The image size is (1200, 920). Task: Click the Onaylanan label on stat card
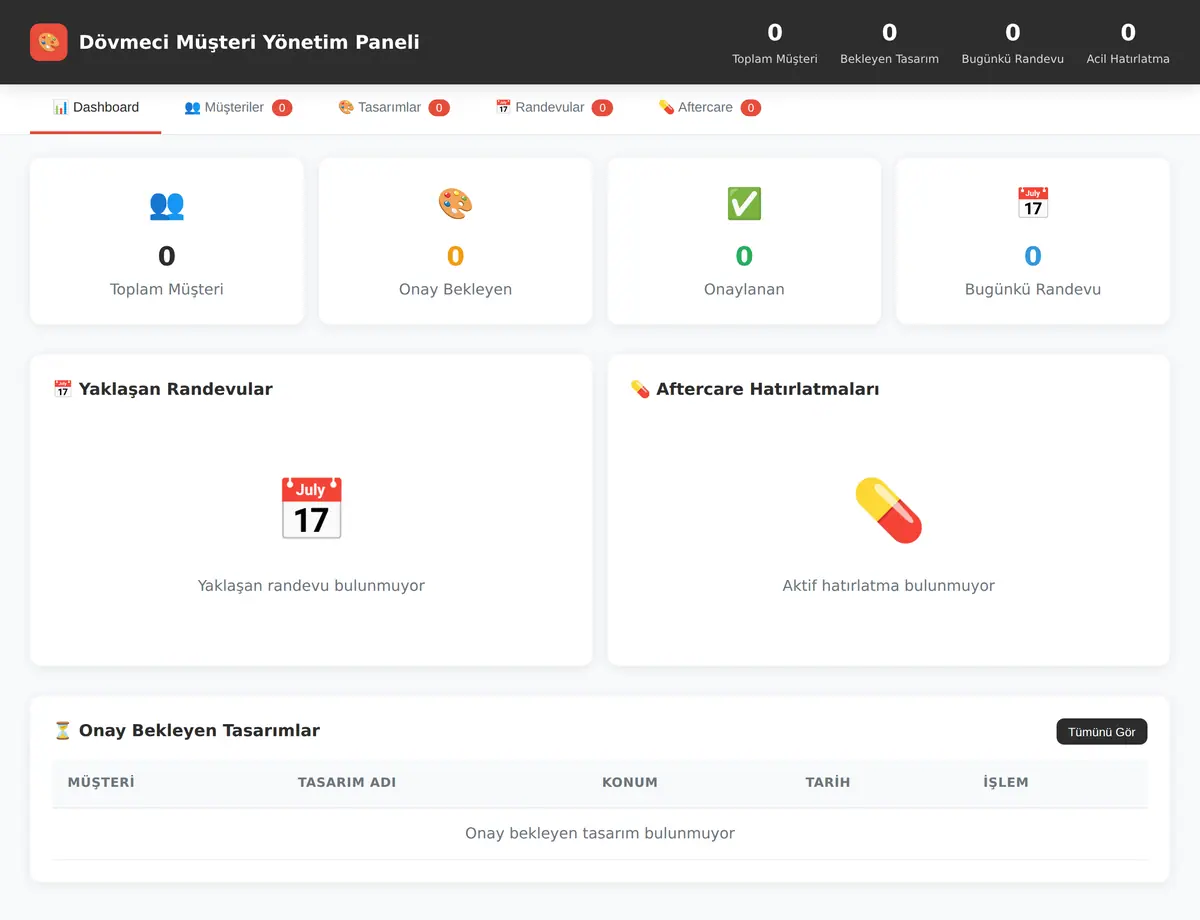(x=744, y=289)
